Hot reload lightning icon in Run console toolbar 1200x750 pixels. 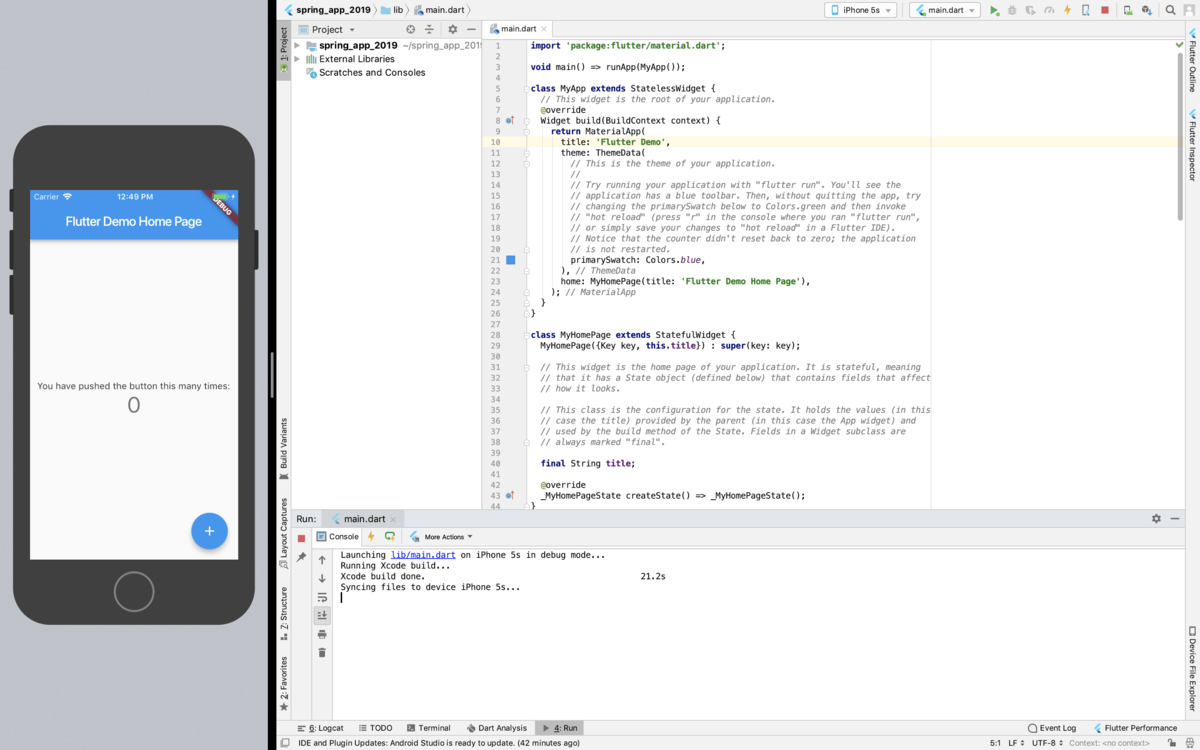pyautogui.click(x=371, y=537)
